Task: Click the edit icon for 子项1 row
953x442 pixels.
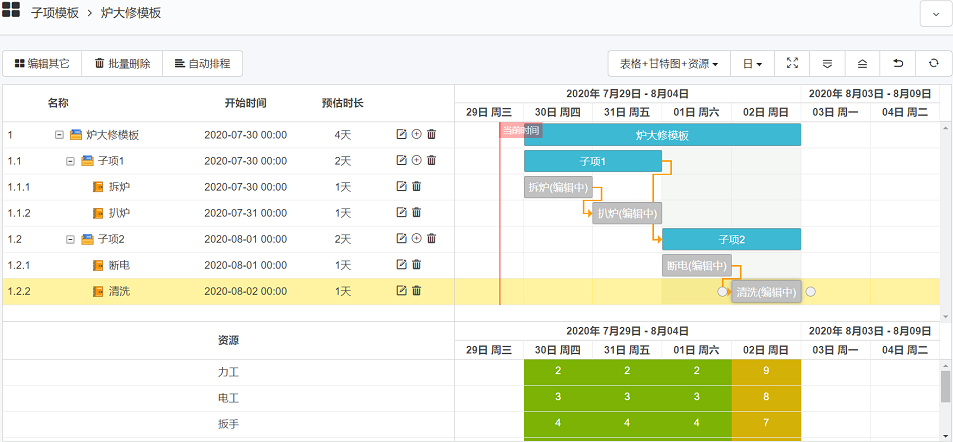Action: tap(402, 160)
